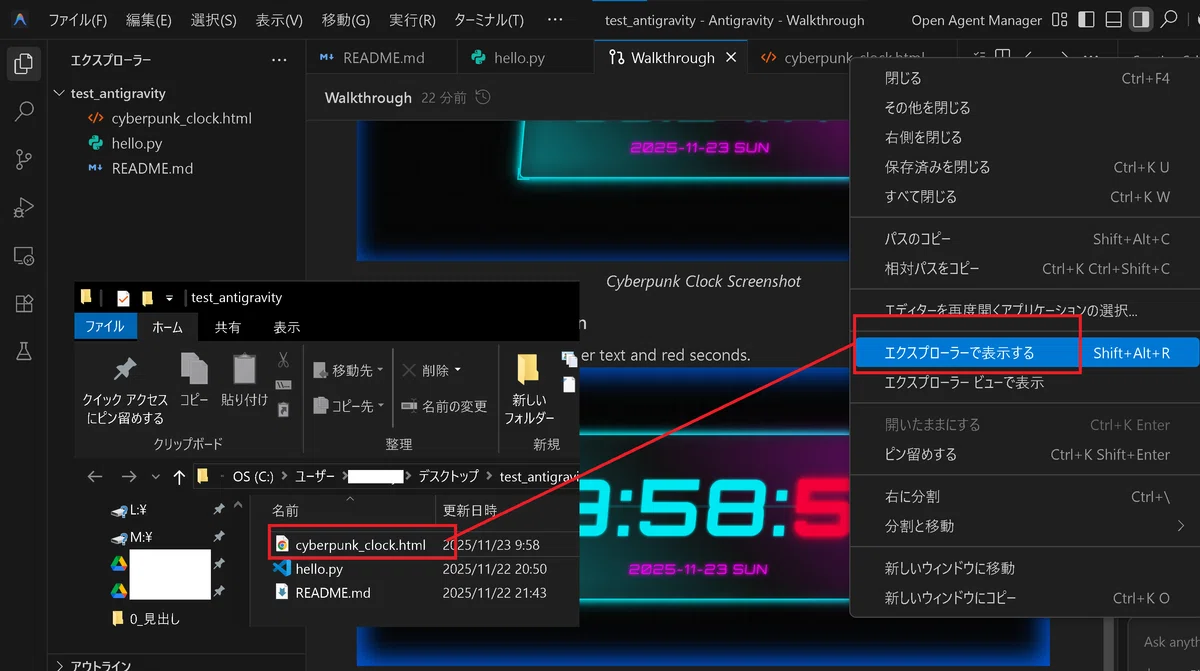Open the recent locations dropdown in File Explorer

coord(155,477)
